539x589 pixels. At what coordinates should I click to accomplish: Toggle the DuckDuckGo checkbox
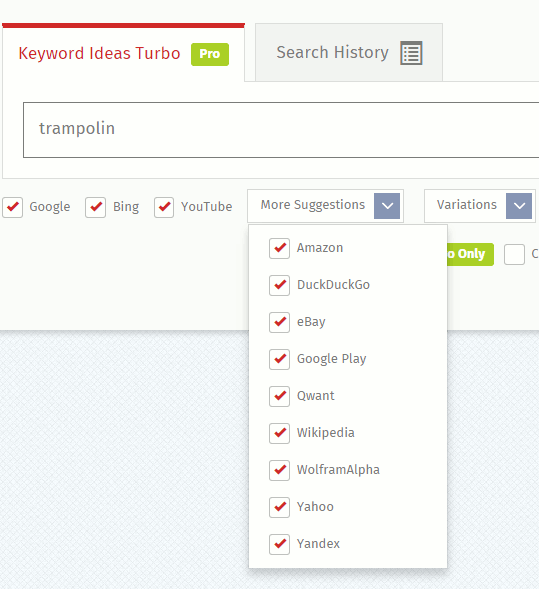tap(279, 285)
